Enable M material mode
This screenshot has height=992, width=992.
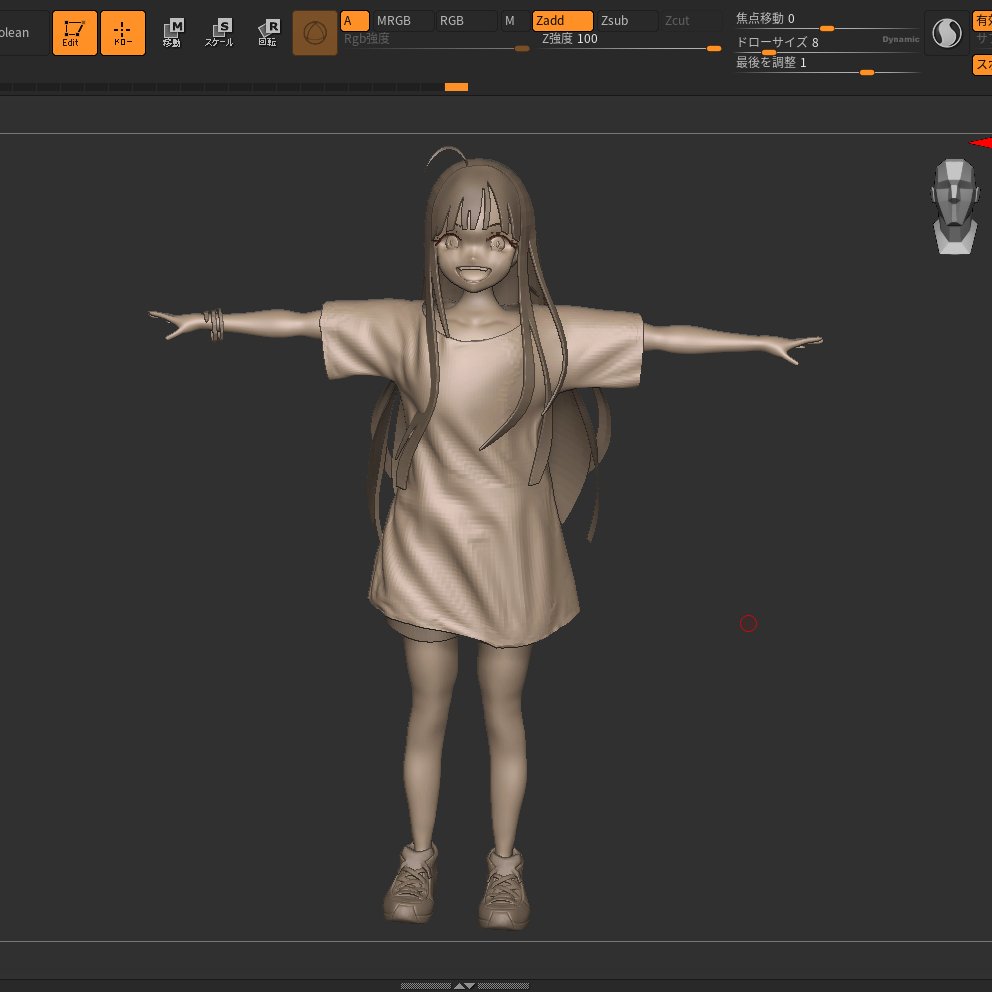(515, 21)
